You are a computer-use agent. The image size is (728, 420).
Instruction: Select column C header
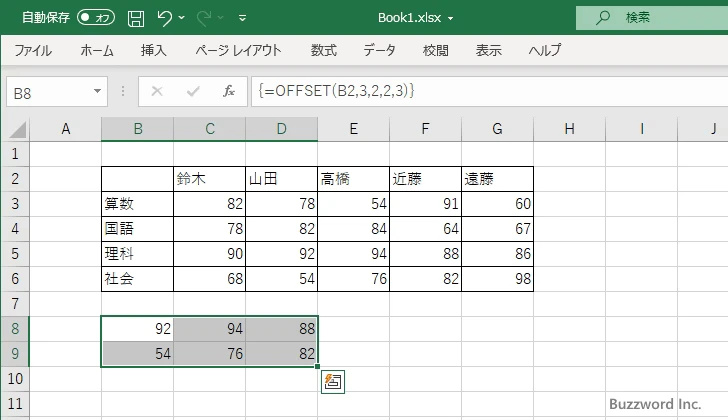pos(210,129)
